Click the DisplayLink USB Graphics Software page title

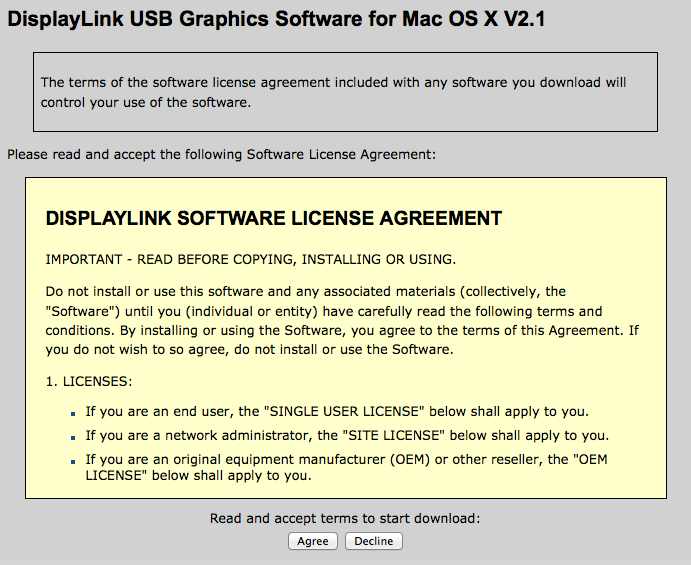[x=276, y=19]
